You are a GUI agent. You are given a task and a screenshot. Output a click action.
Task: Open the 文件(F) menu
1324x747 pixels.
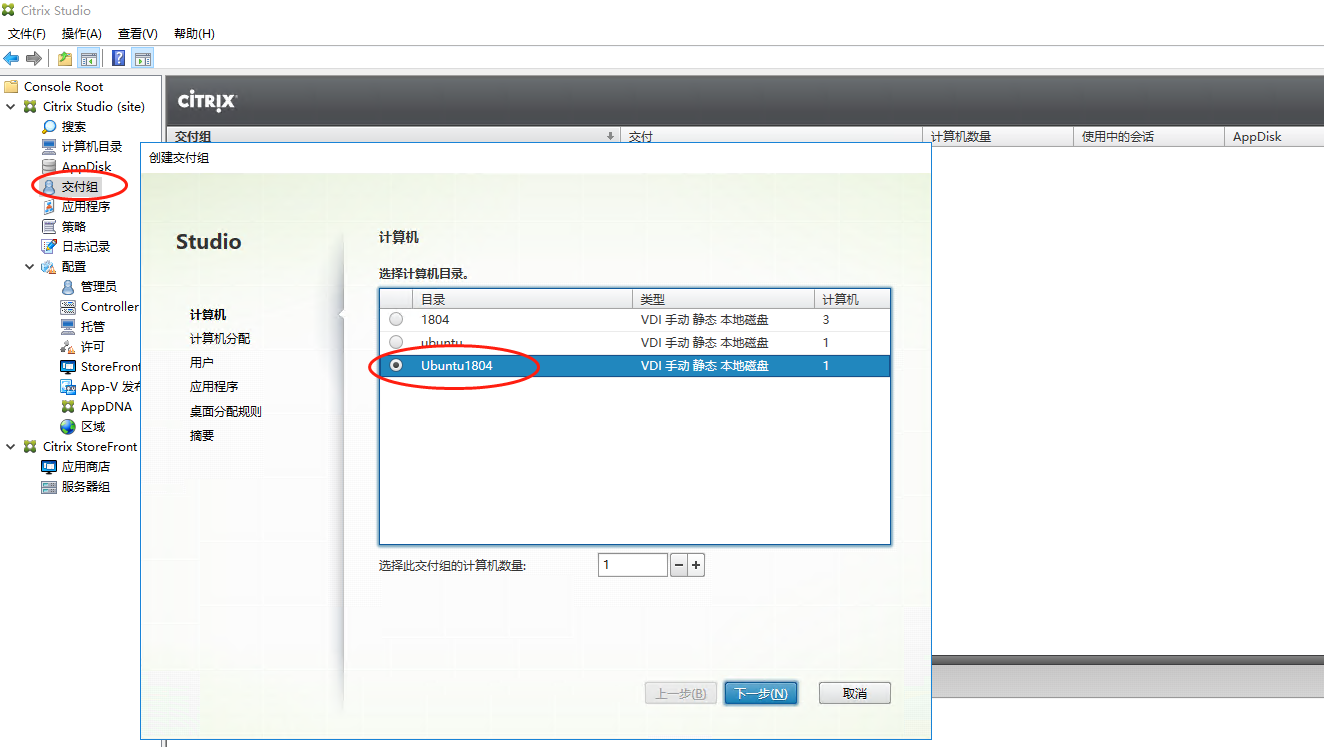(27, 34)
